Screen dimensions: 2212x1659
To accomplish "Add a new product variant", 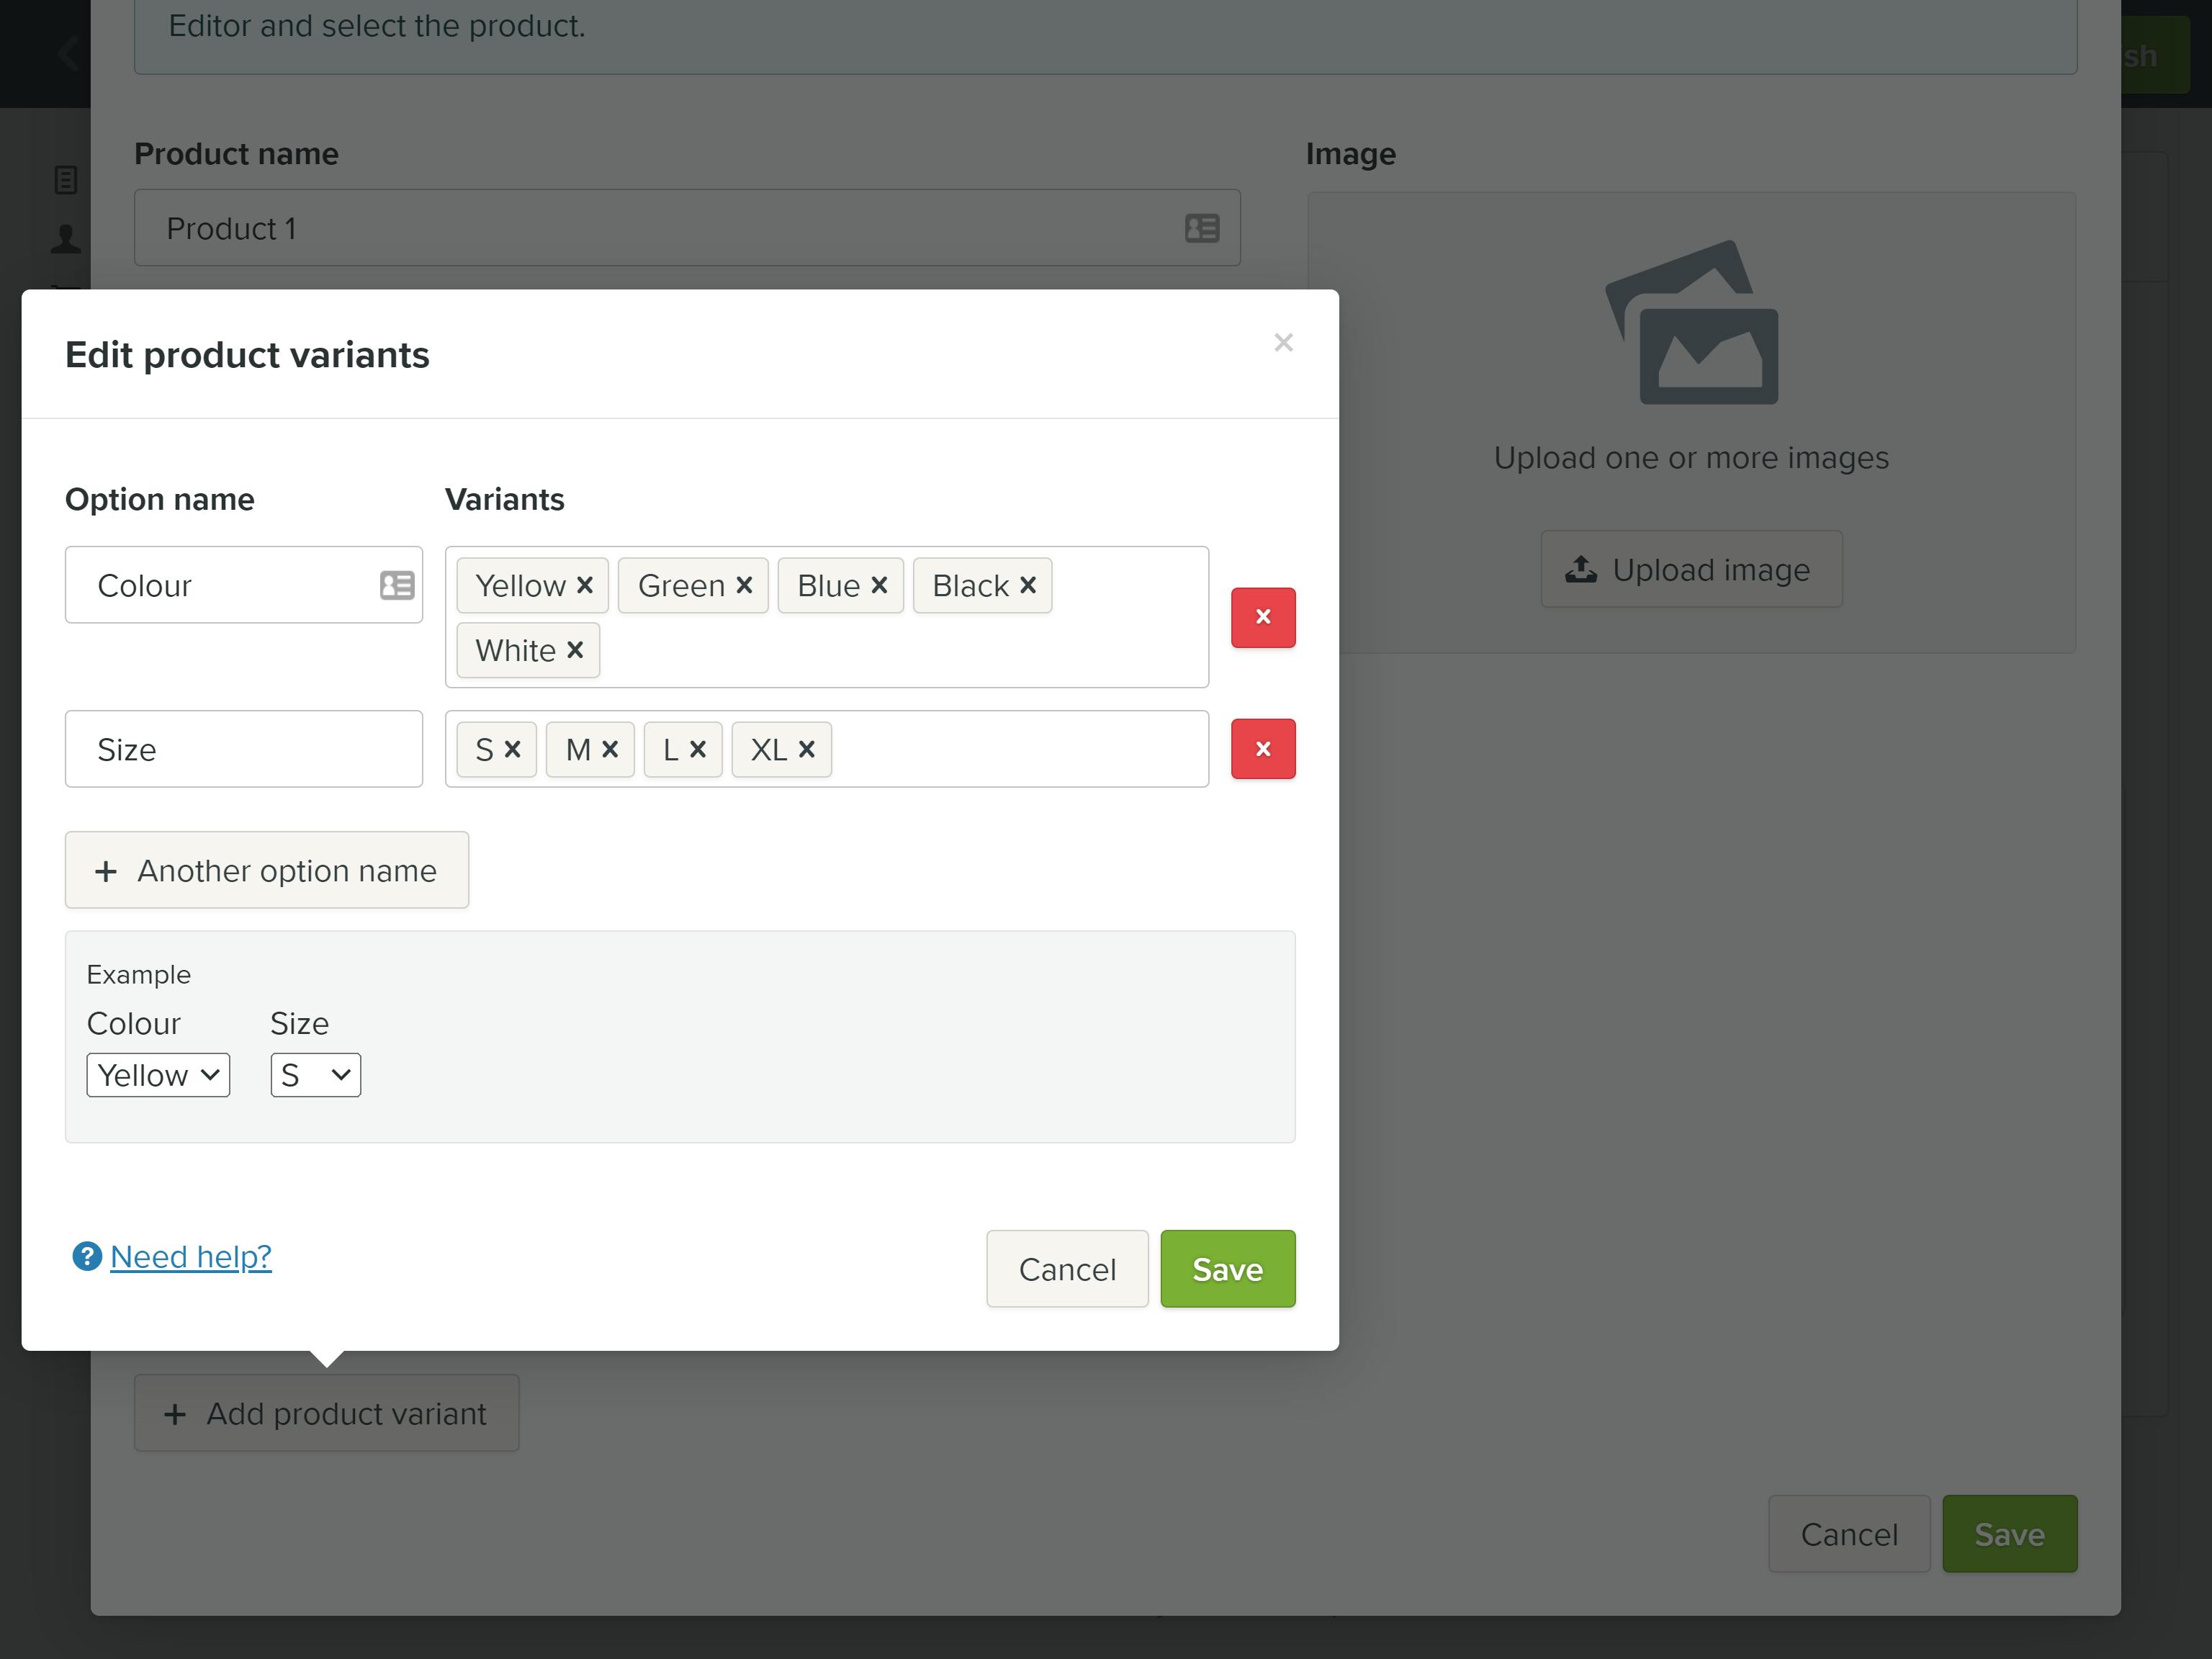I will tap(326, 1413).
